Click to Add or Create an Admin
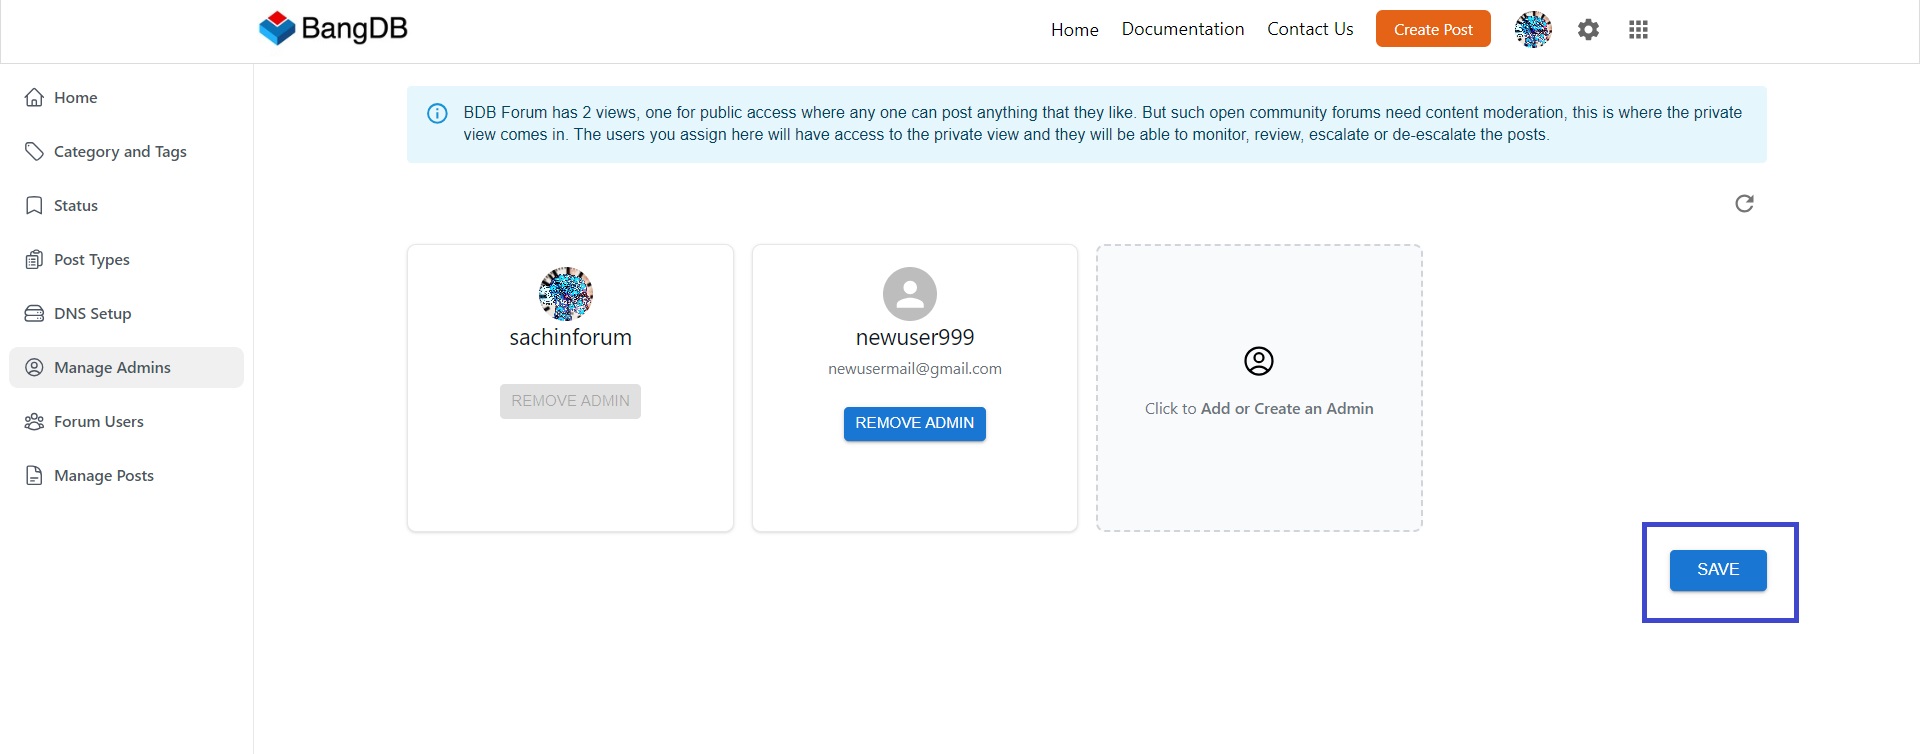Image resolution: width=1920 pixels, height=754 pixels. pyautogui.click(x=1259, y=388)
